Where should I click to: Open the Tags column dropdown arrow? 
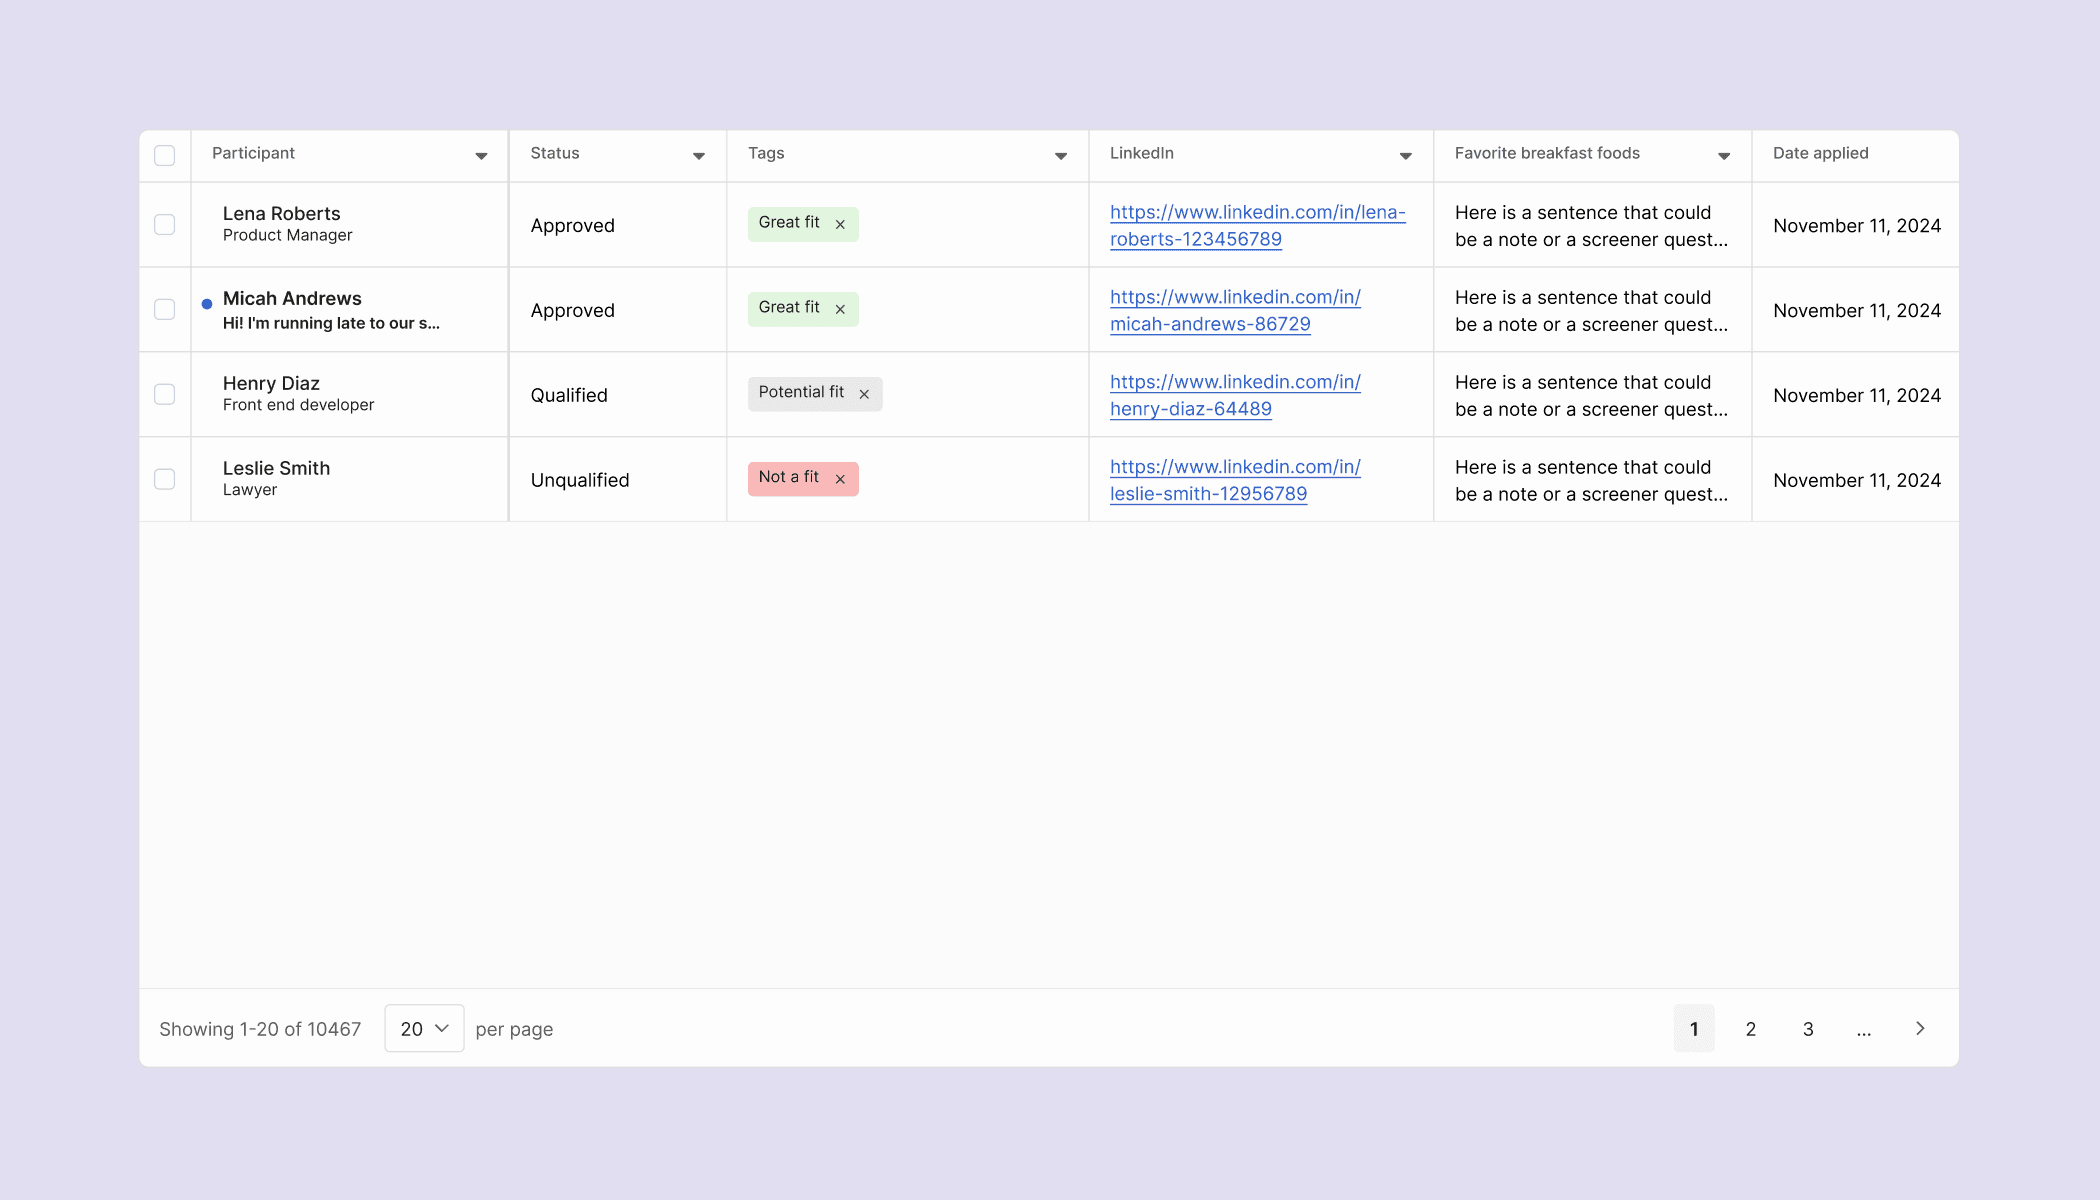(1061, 156)
